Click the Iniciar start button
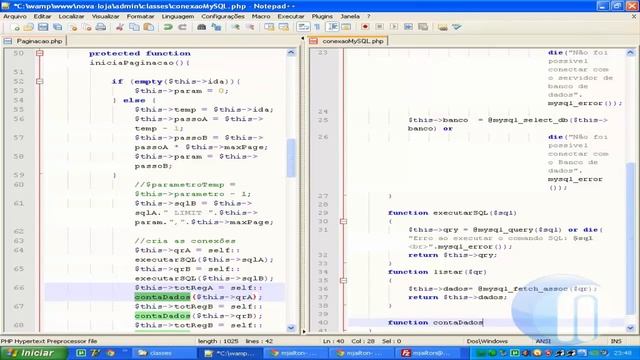Screen dimensions: 640x360 pyautogui.click(x=33, y=353)
